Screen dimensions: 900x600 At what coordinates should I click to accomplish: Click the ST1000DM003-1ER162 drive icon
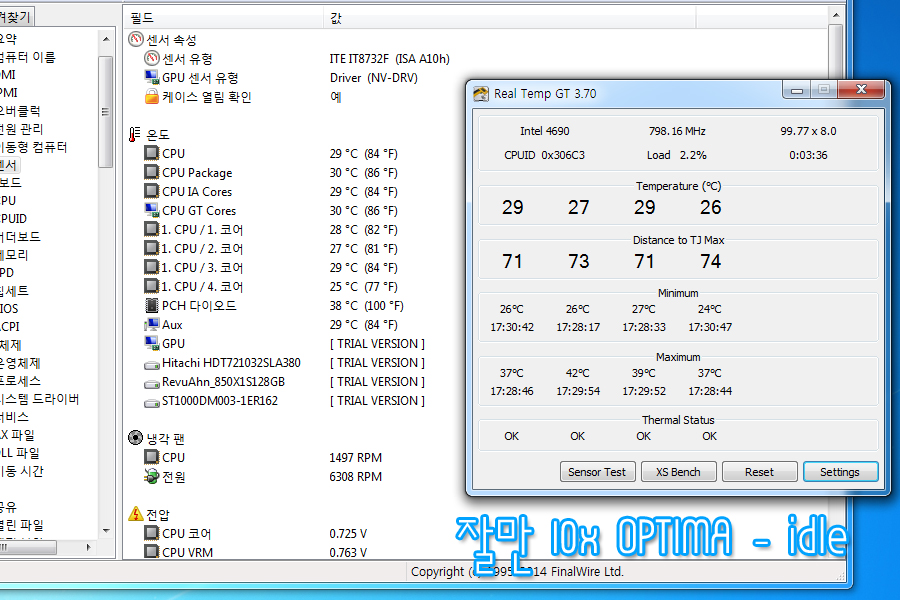(x=152, y=402)
